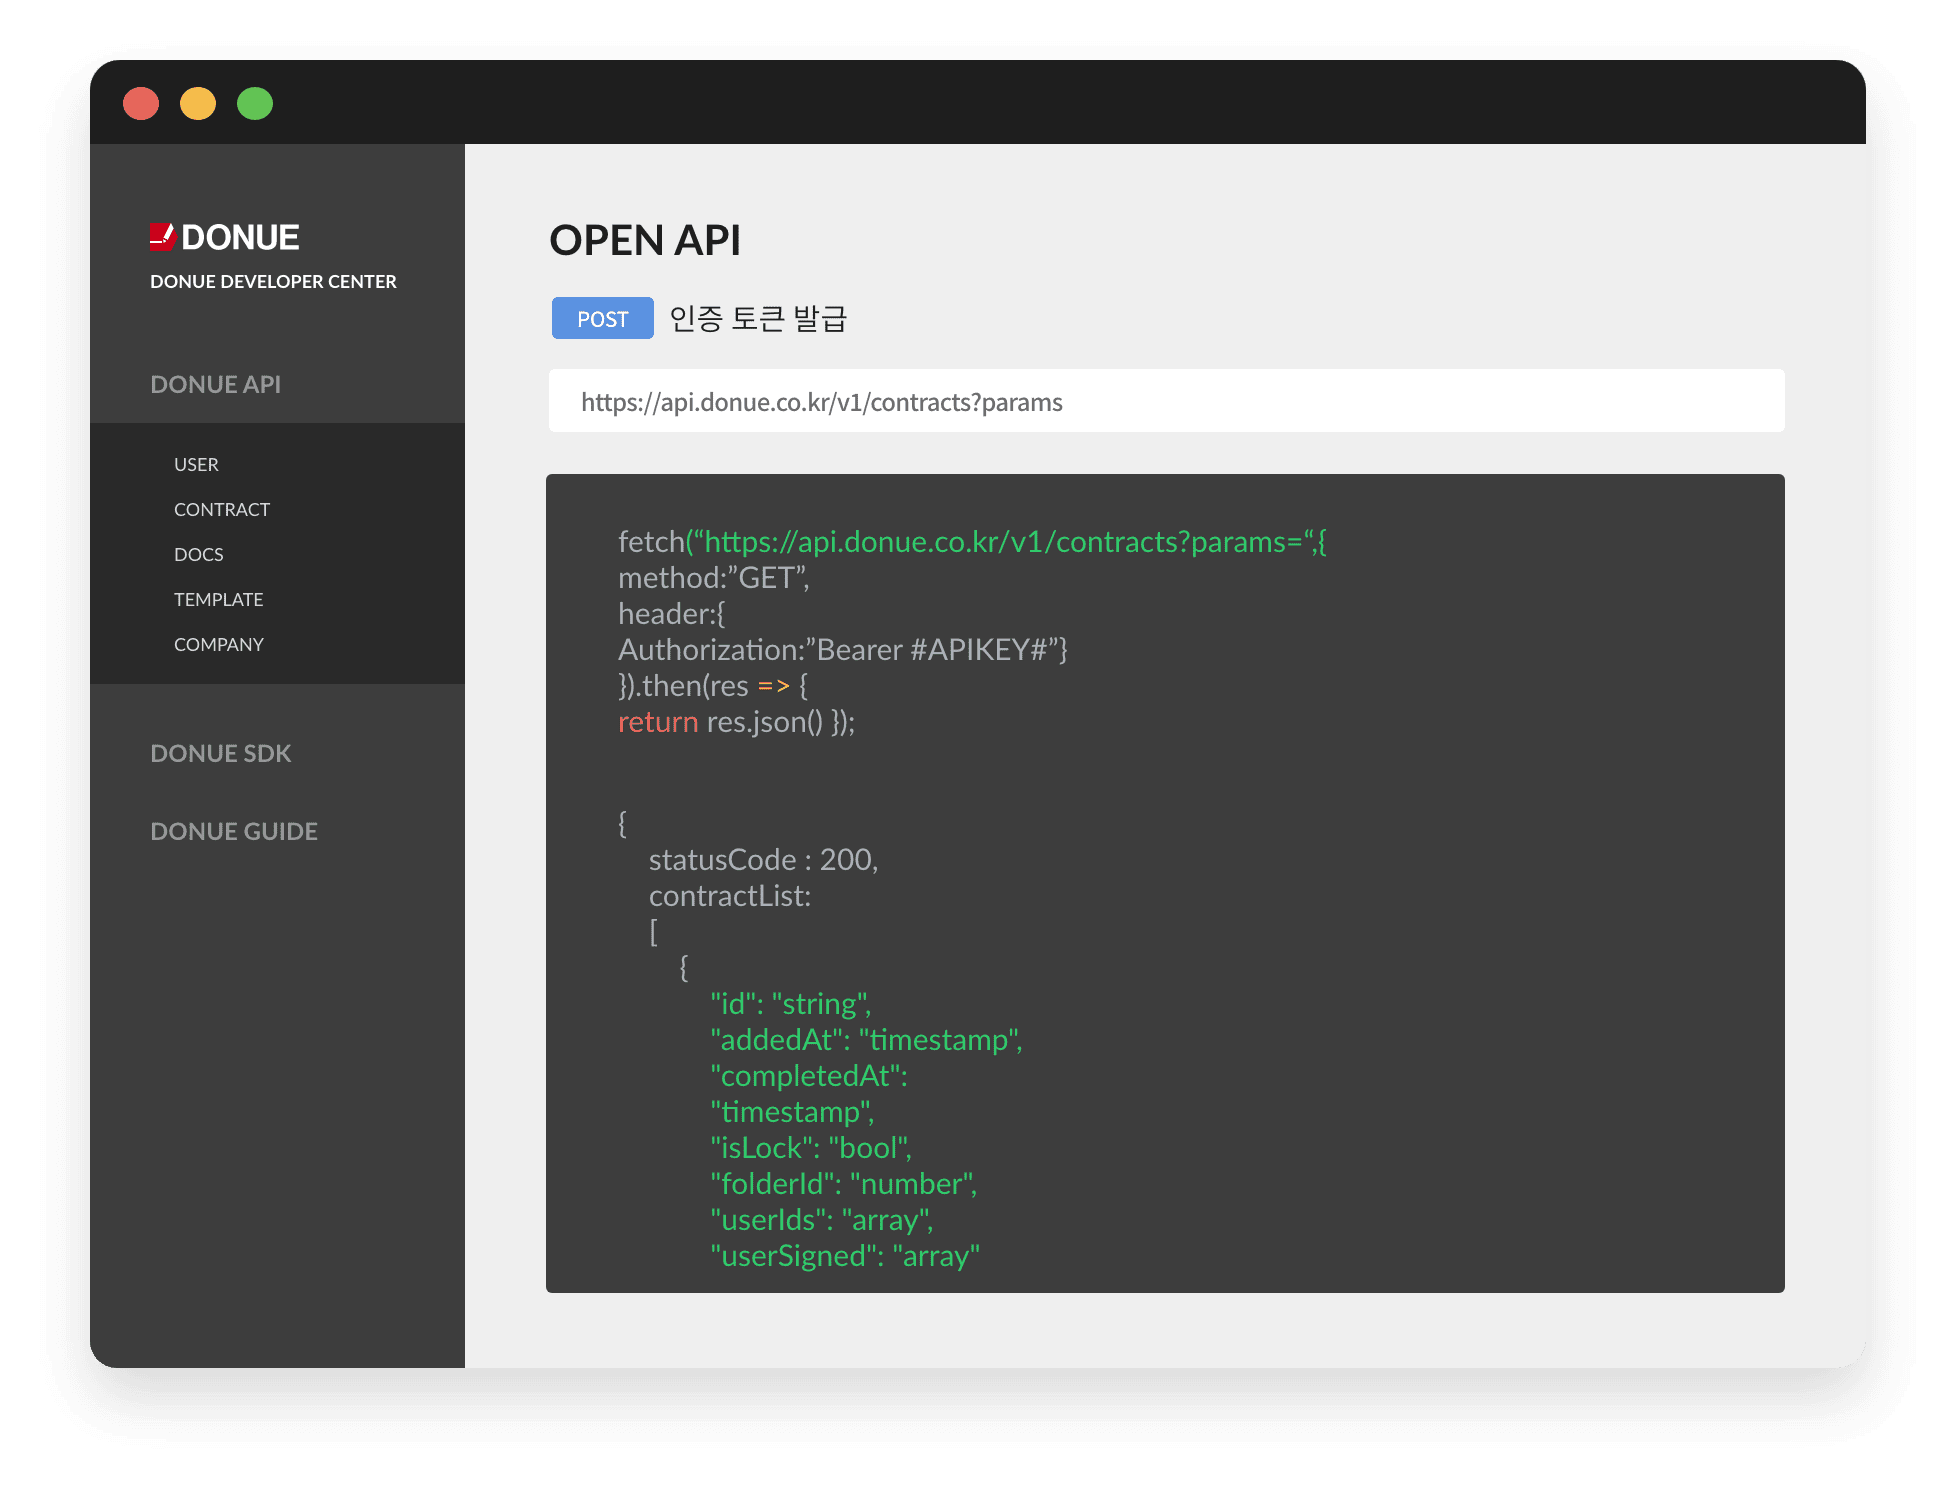
Task: Click the DONUE logo icon
Action: (x=163, y=237)
